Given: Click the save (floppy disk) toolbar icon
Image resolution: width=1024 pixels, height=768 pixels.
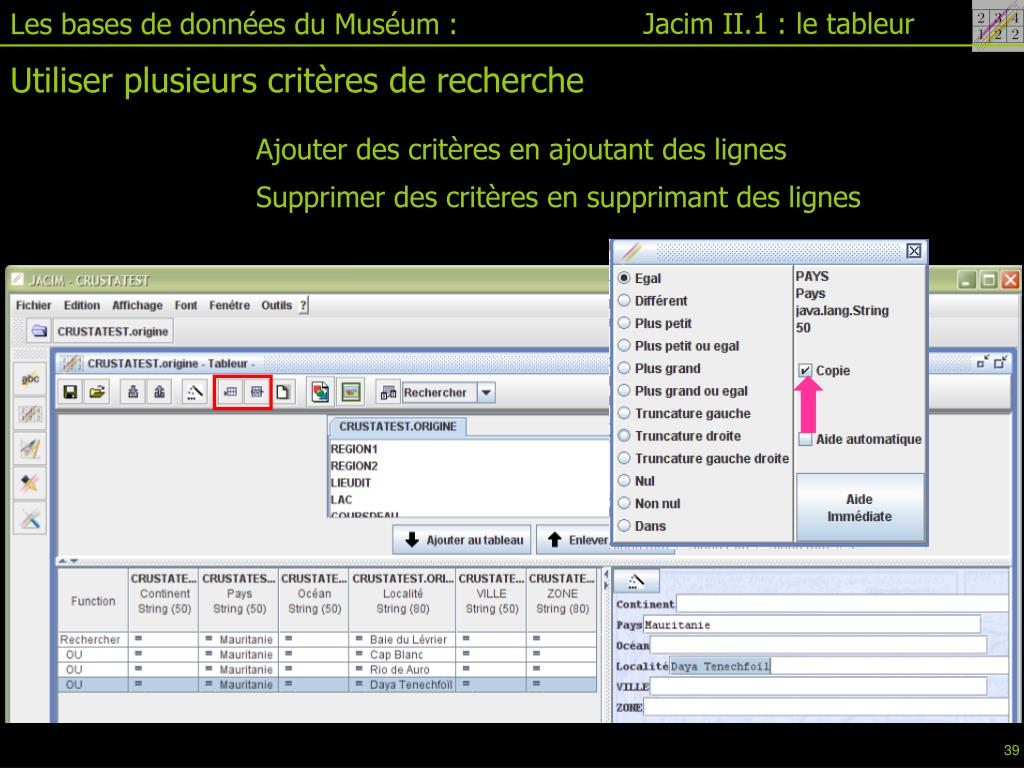Looking at the screenshot, I should click(70, 392).
